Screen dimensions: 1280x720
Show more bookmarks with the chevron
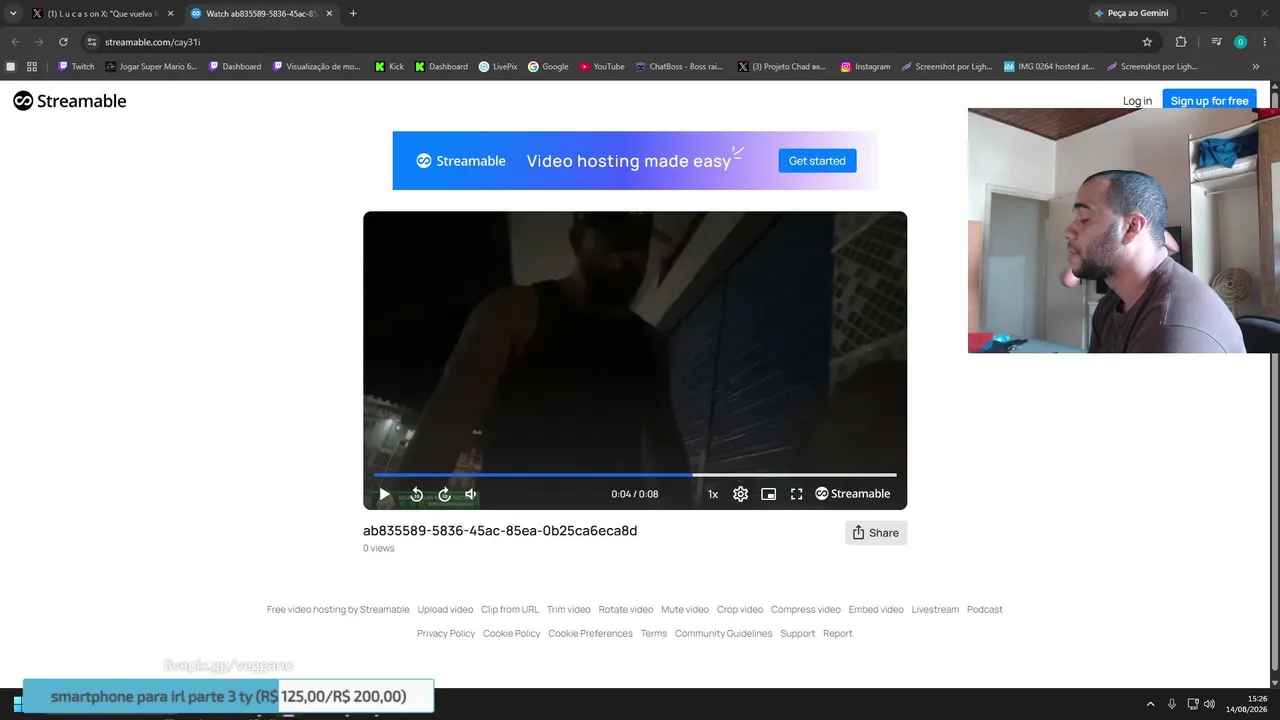[1256, 67]
